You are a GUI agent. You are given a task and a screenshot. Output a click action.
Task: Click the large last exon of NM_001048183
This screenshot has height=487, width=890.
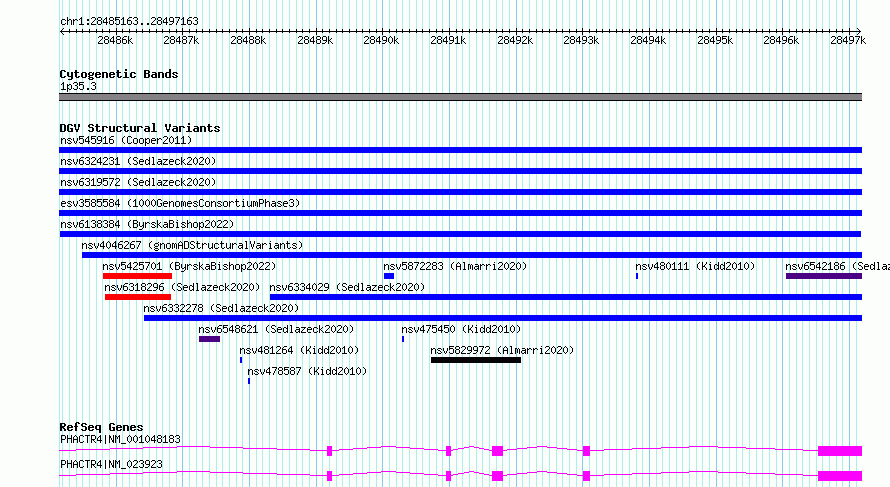[x=840, y=451]
